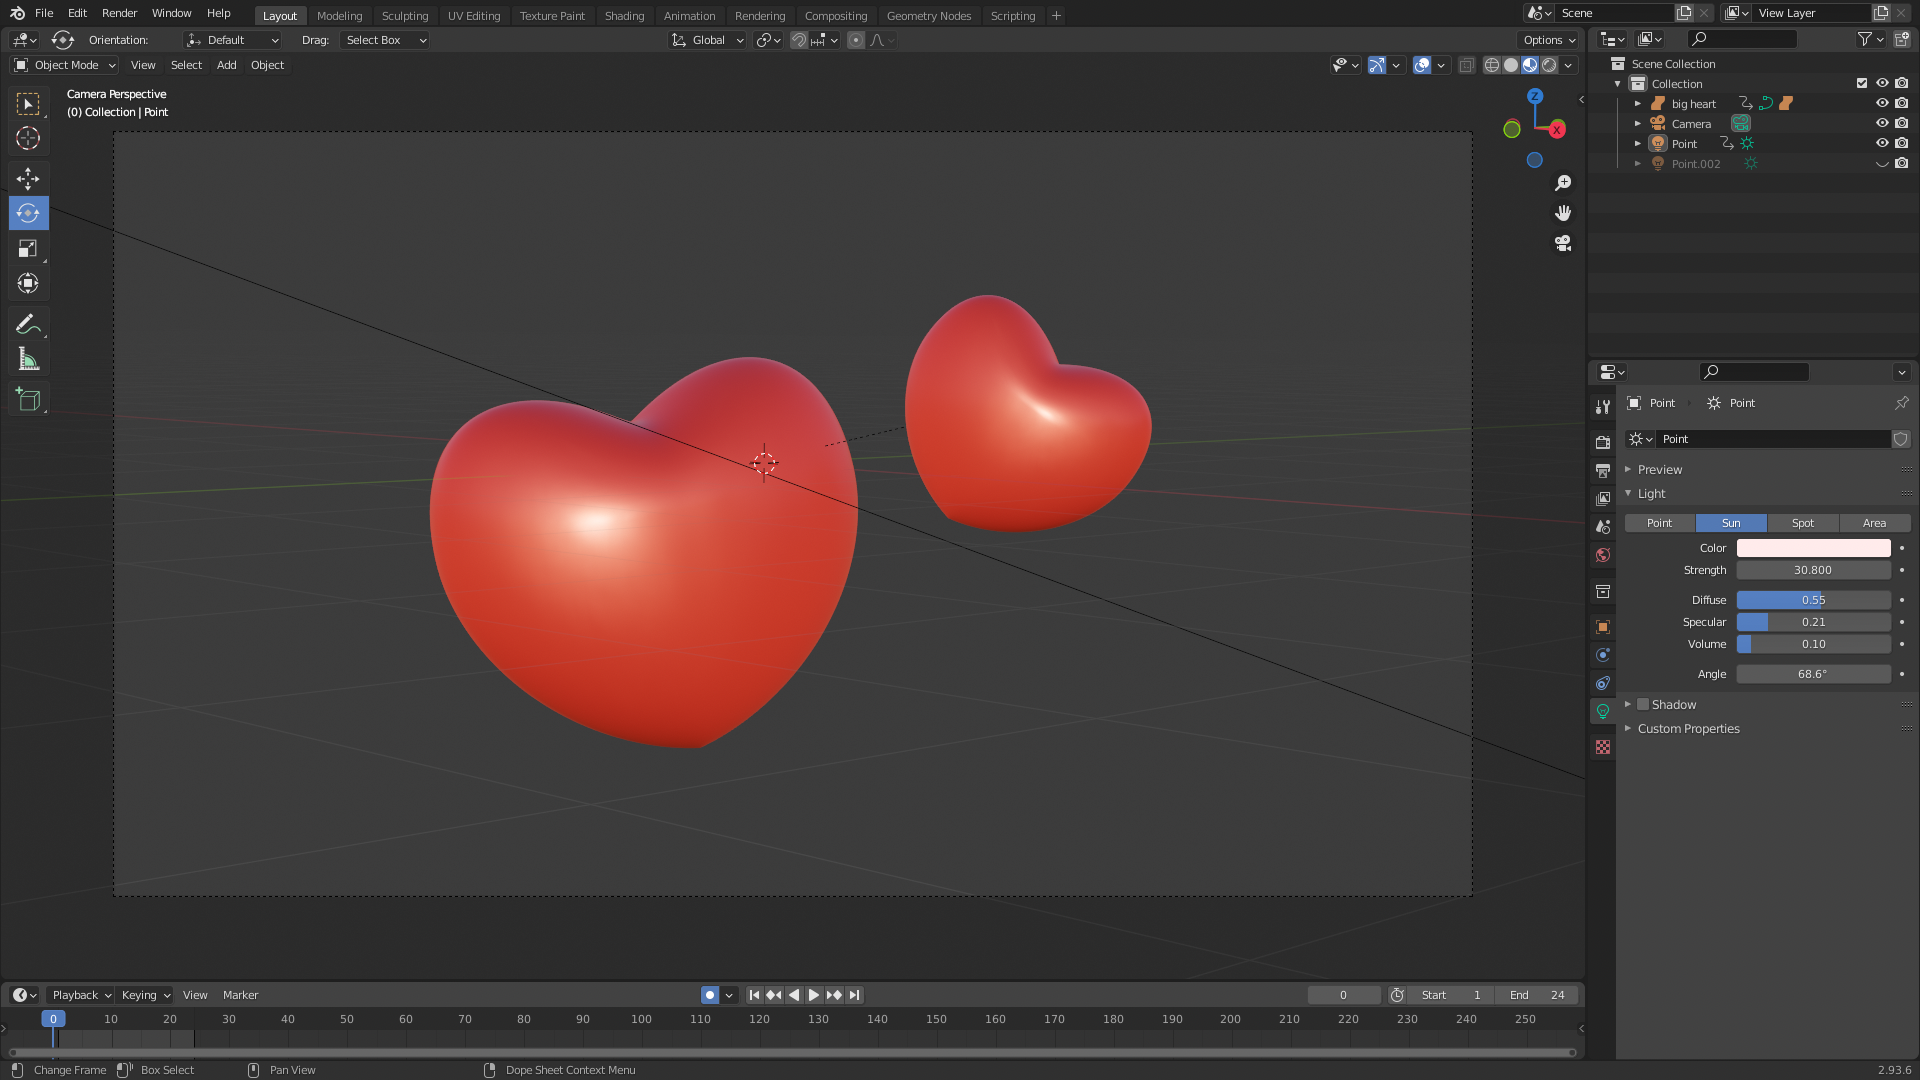The height and width of the screenshot is (1080, 1920).
Task: Open the light Color swatch
Action: [1812, 548]
